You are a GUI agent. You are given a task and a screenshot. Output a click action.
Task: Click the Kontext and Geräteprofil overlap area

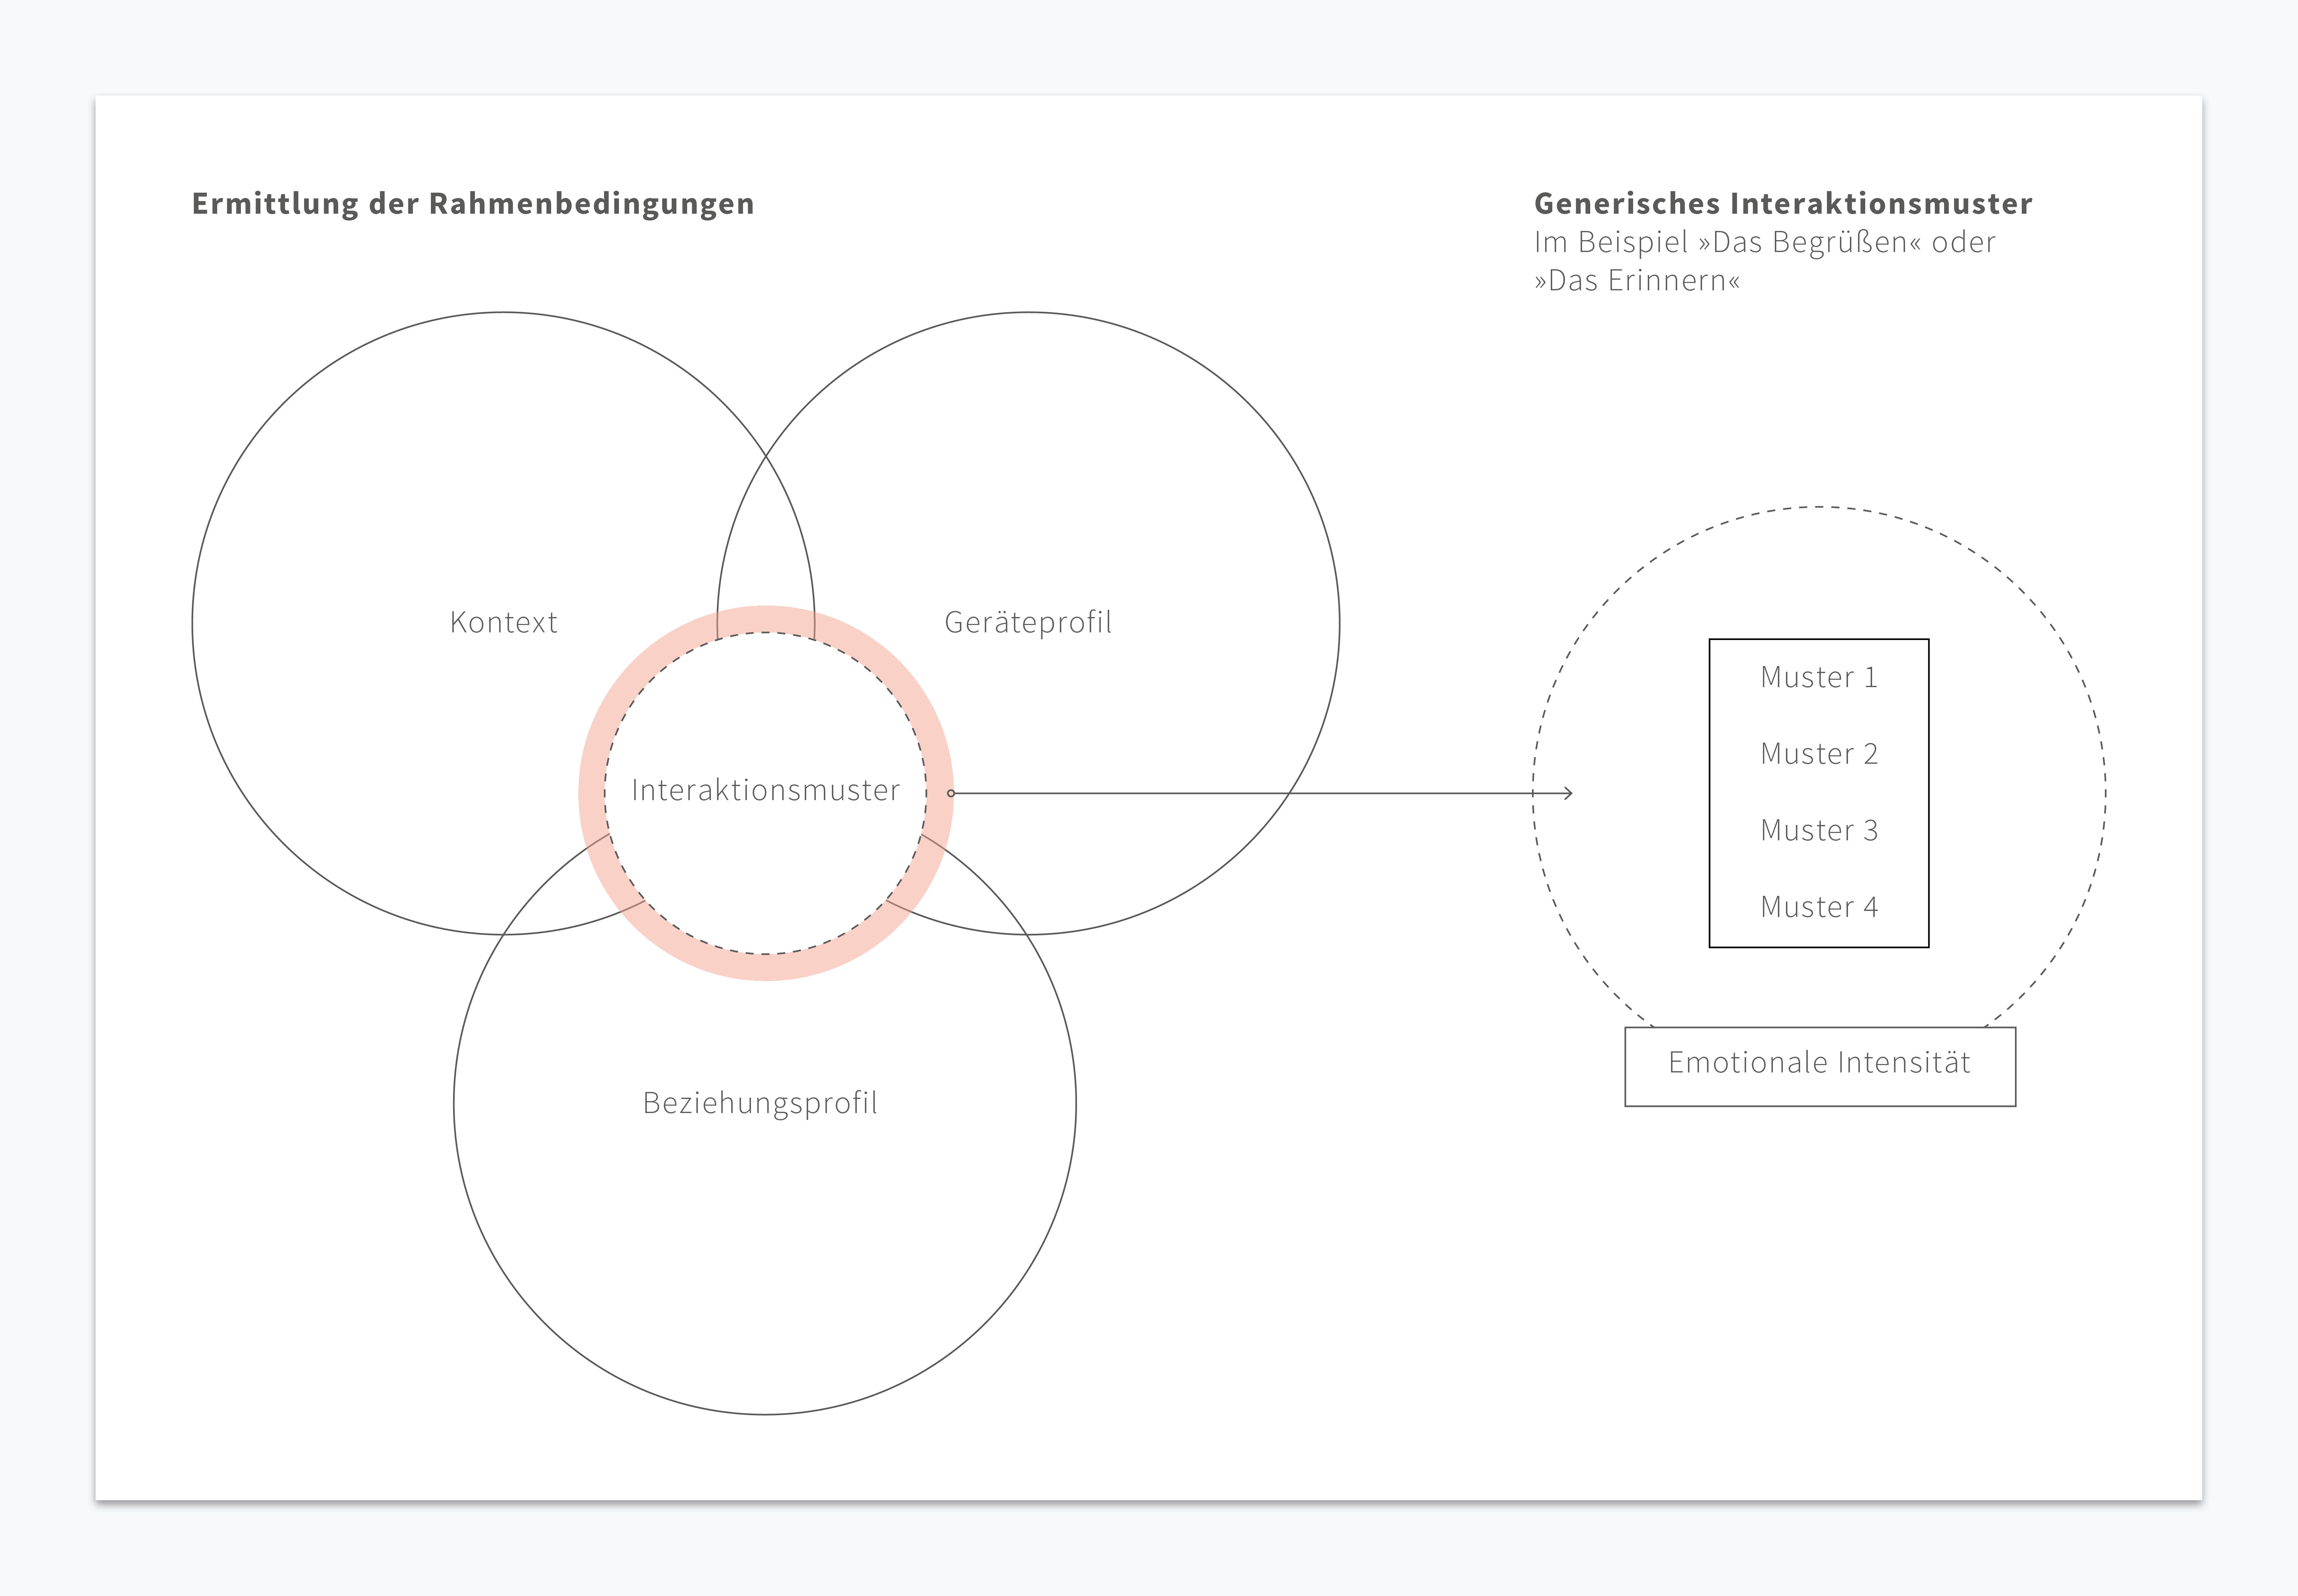click(x=766, y=540)
